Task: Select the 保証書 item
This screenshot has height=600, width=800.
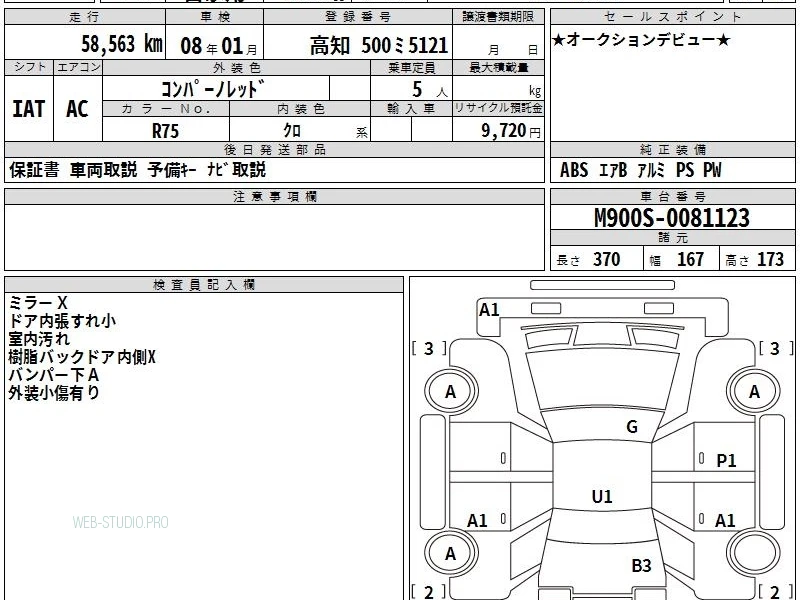Action: pos(34,169)
